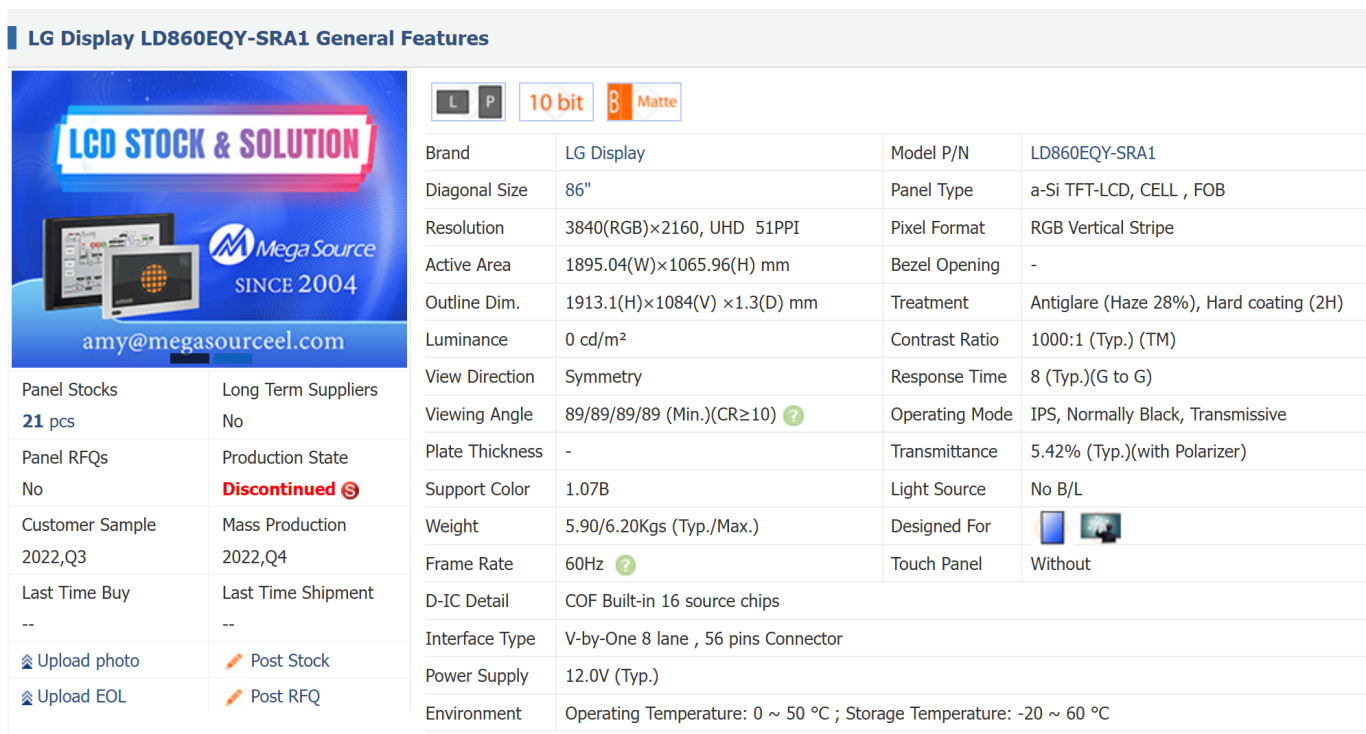1366x734 pixels.
Task: Click the light source value No B/L
Action: (1058, 490)
